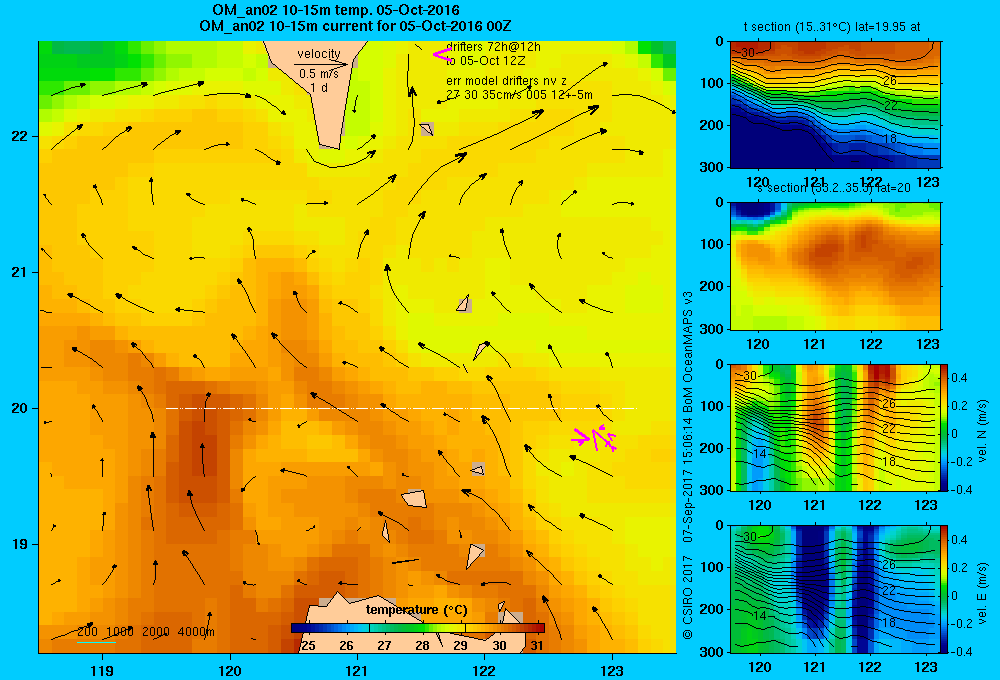Click the 29 tick label on the temperature colorbar
This screenshot has height=680, width=1000.
[460, 646]
